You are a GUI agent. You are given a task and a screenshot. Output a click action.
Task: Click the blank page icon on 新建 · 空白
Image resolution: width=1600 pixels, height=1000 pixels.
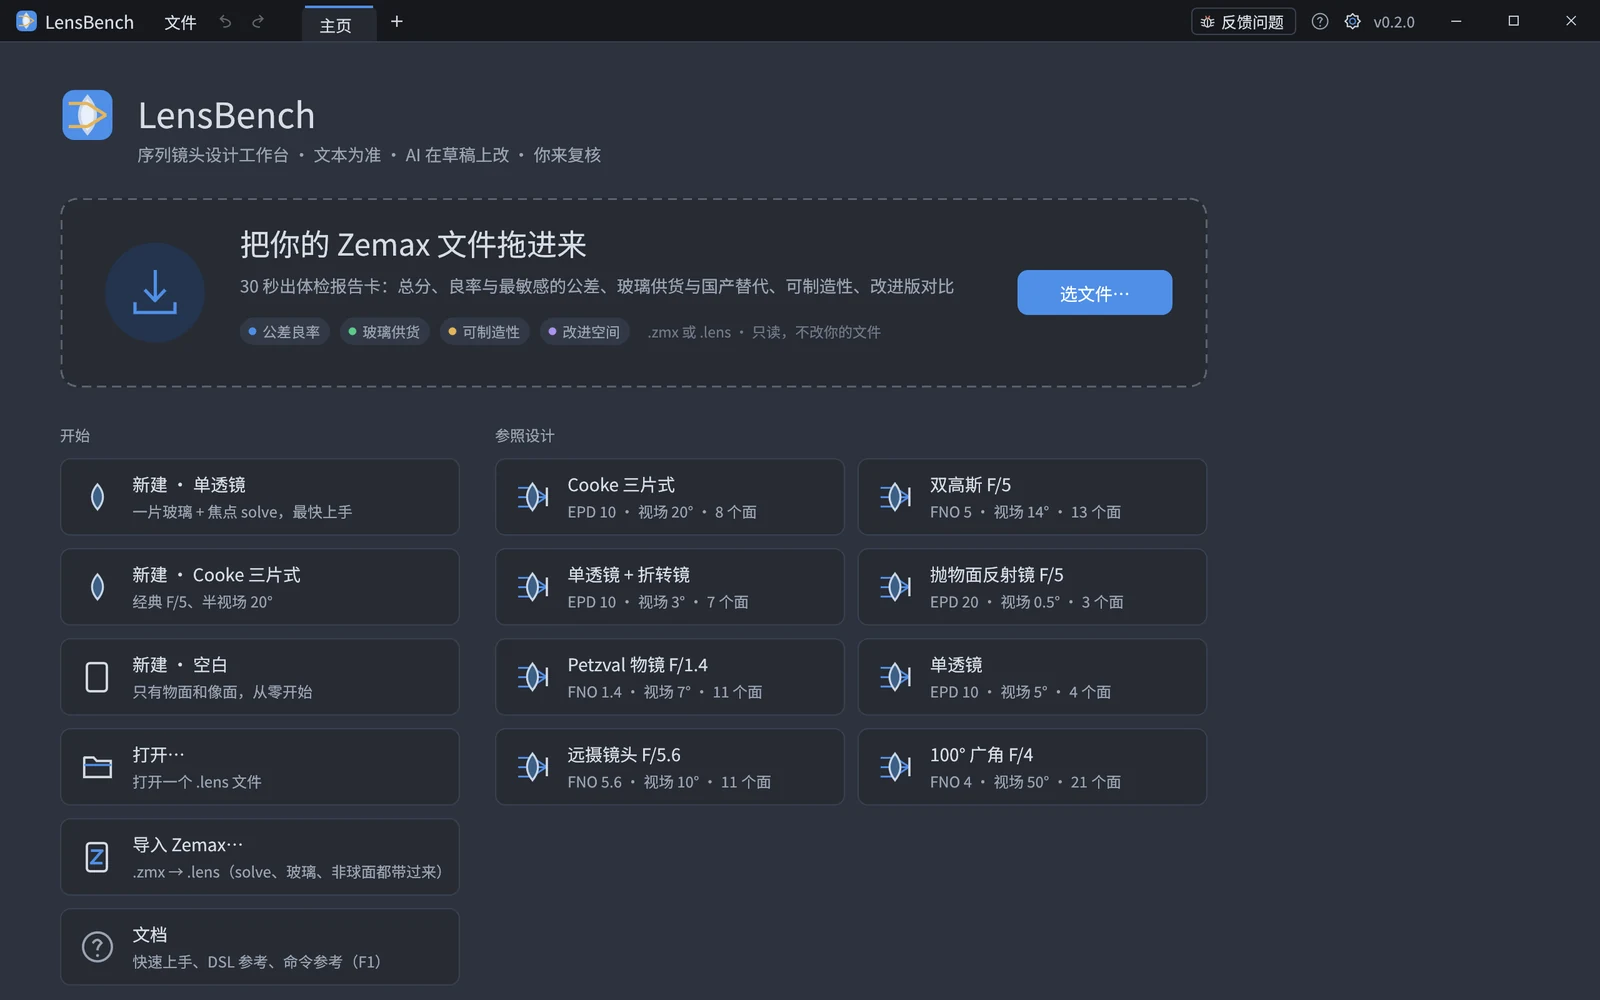[97, 677]
